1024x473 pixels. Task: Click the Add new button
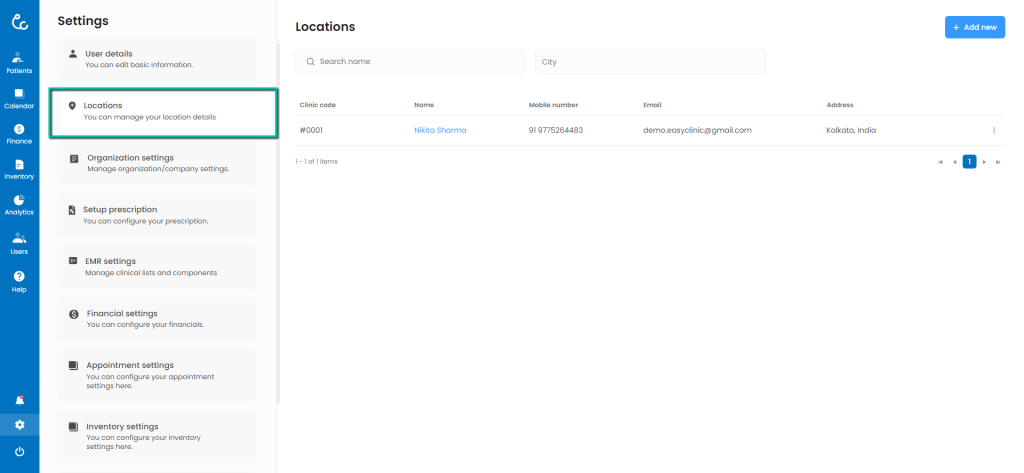click(974, 27)
